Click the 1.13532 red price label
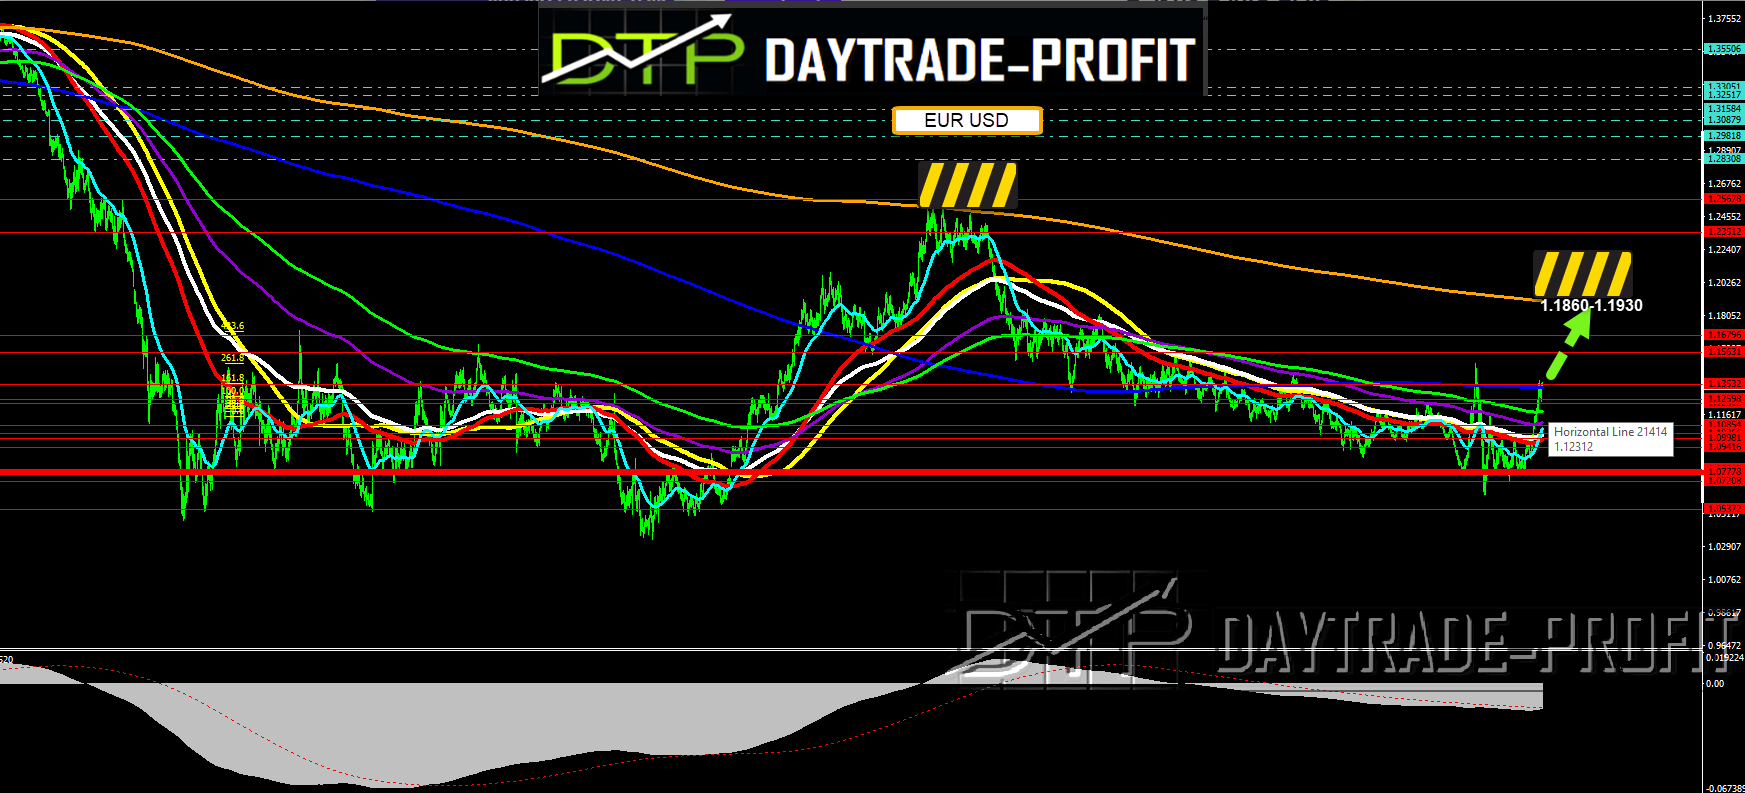 click(x=1724, y=384)
